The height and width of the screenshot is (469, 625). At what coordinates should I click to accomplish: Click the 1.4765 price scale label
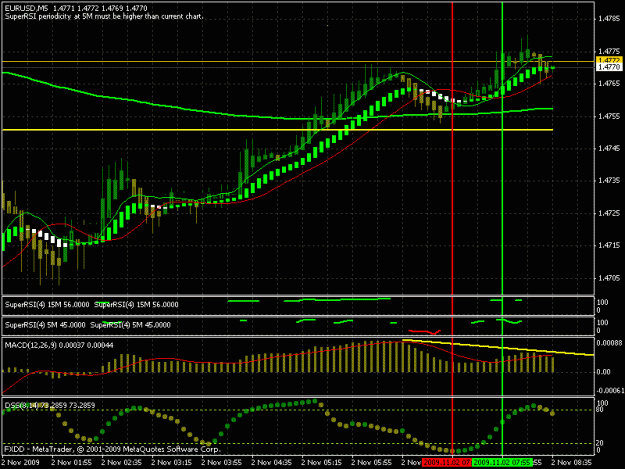pyautogui.click(x=609, y=83)
